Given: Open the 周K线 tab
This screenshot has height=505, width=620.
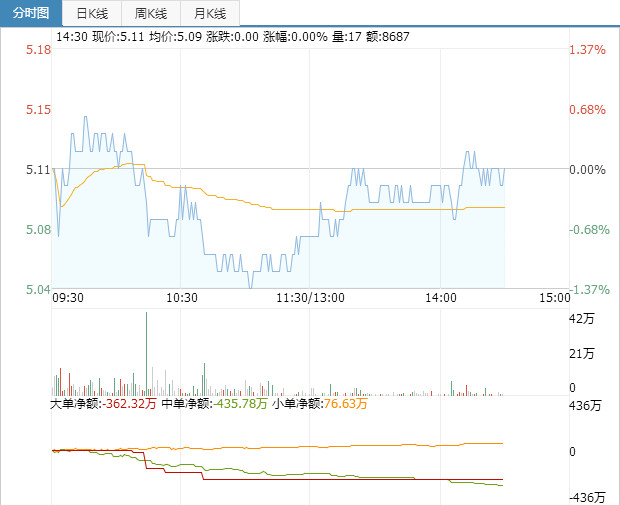Looking at the screenshot, I should (x=151, y=14).
